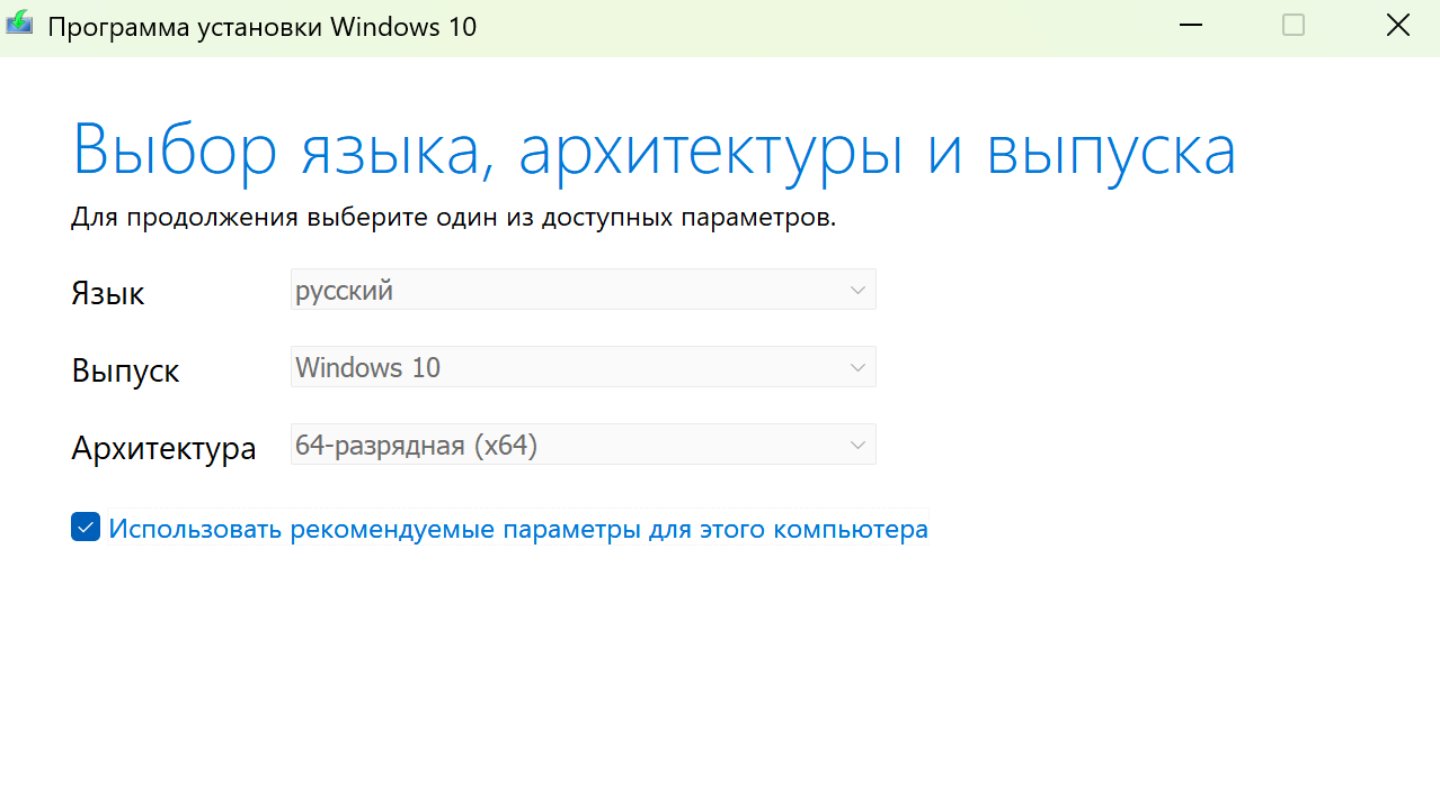This screenshot has width=1440, height=810.
Task: Open the Язык dropdown showing русский
Action: (583, 289)
